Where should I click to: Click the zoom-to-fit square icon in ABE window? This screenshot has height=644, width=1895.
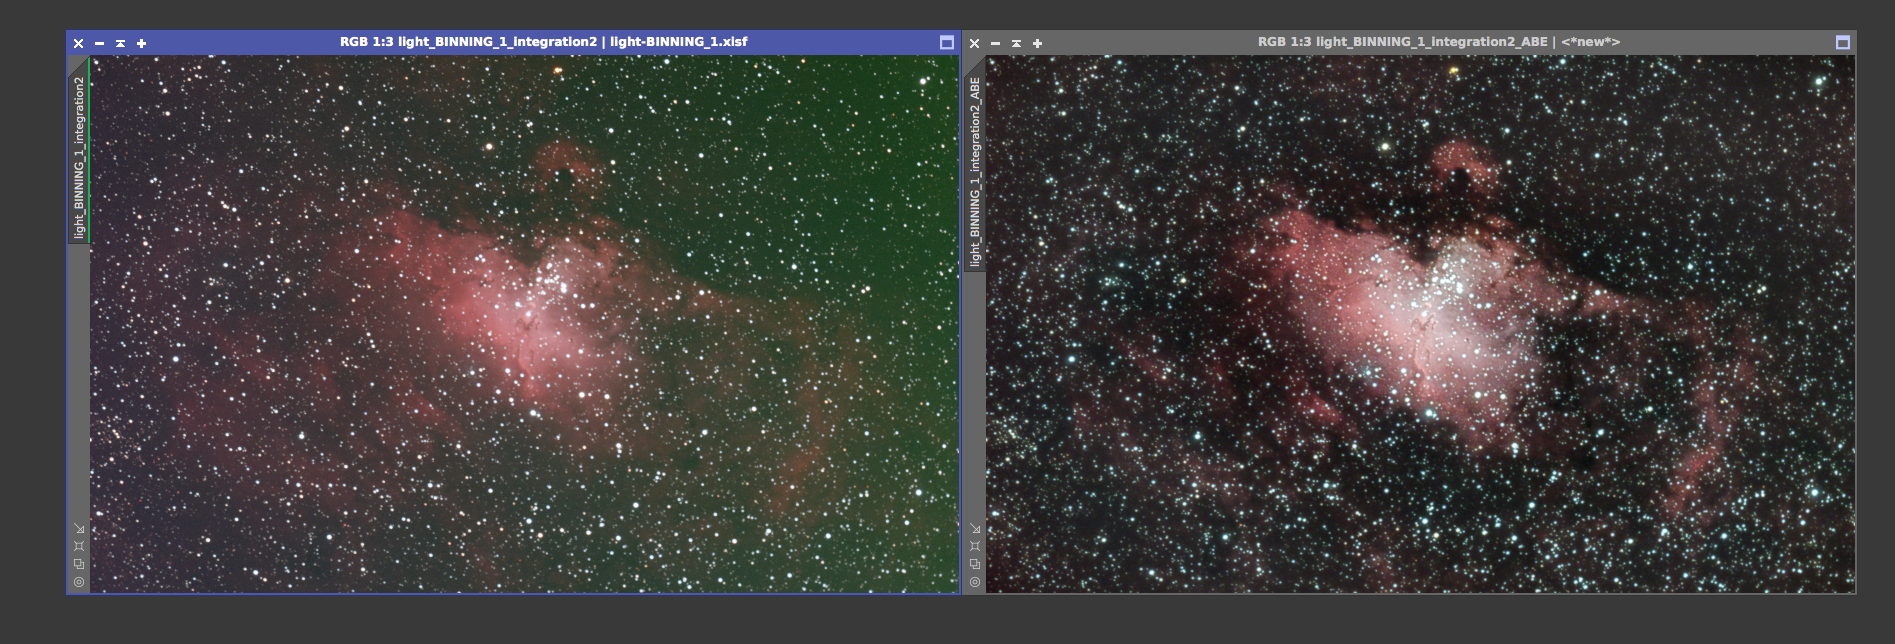[x=975, y=546]
